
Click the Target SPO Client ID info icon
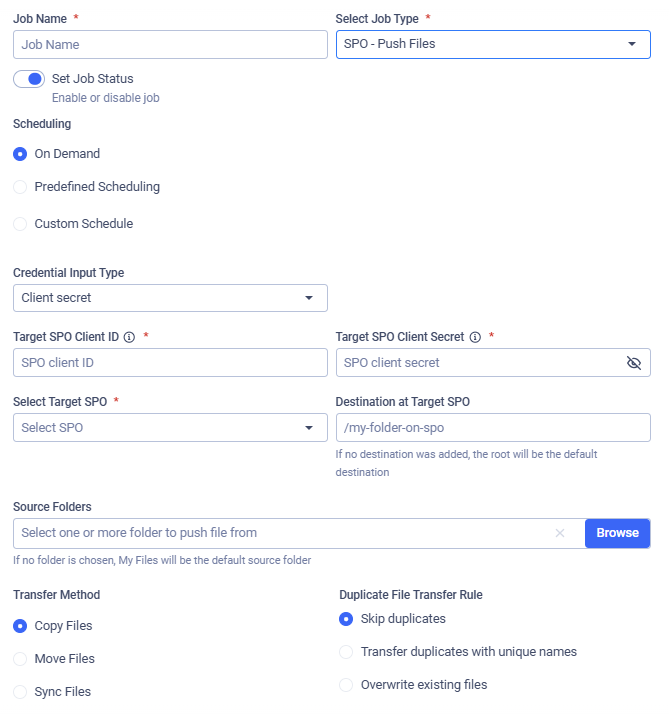click(130, 337)
